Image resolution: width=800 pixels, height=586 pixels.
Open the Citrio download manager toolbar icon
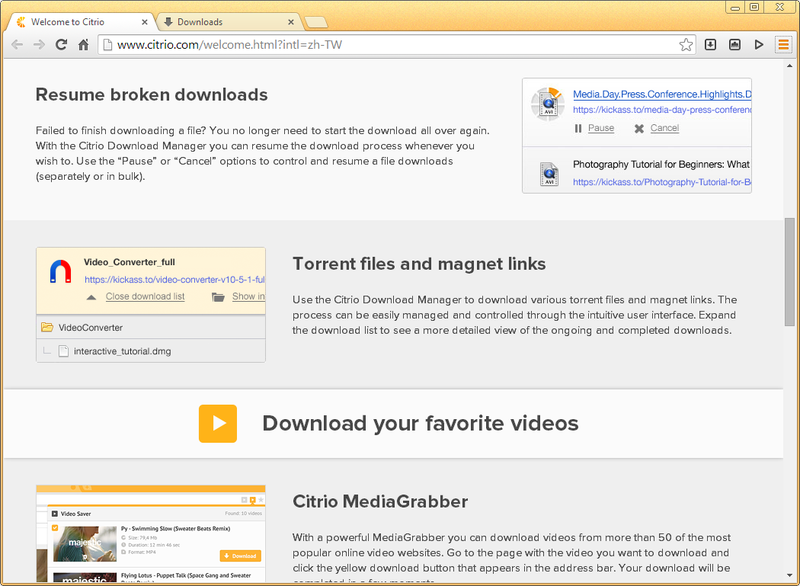coord(710,45)
